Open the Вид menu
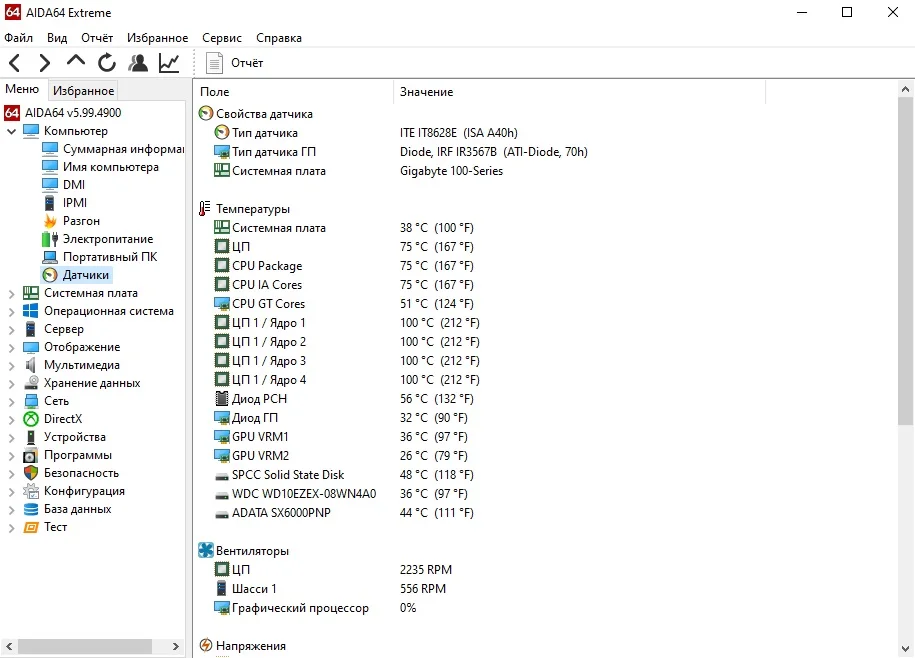915x658 pixels. 57,38
